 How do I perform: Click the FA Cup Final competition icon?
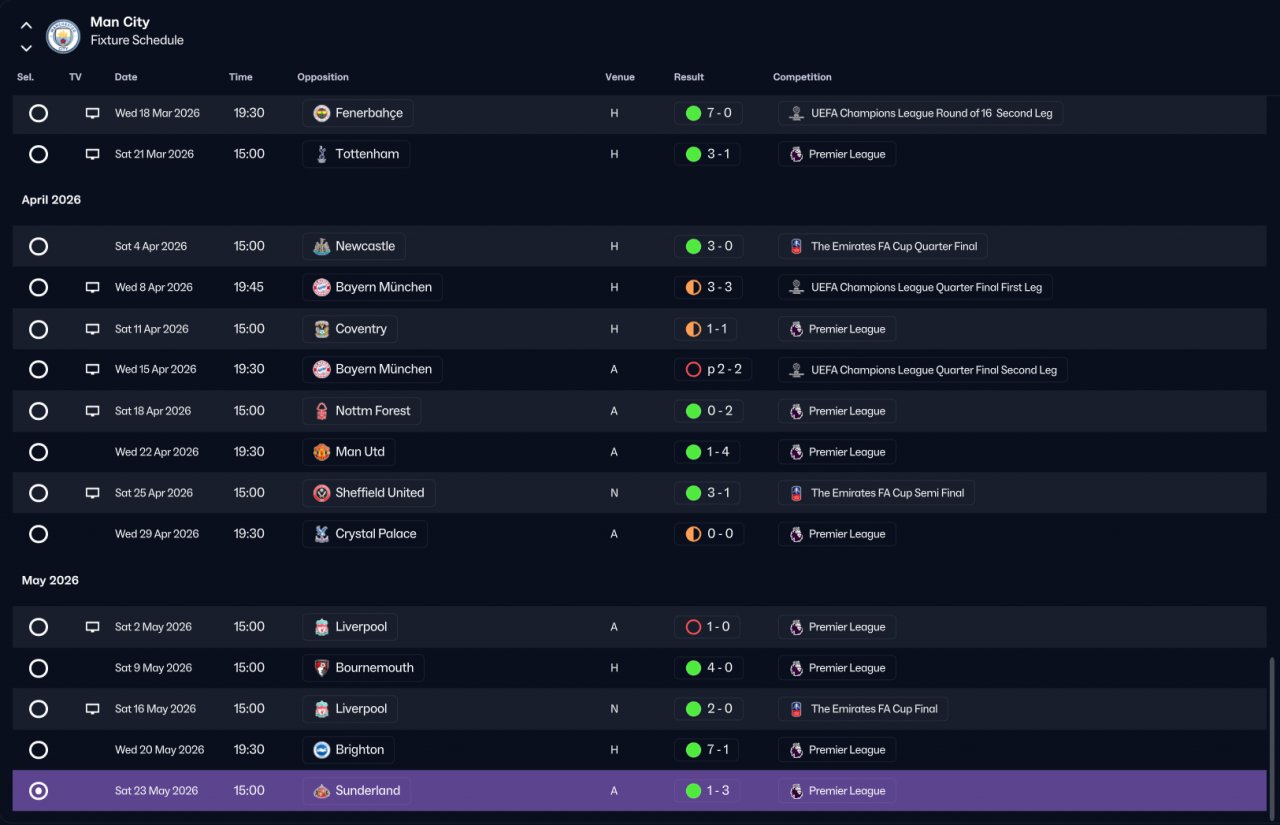click(x=796, y=709)
